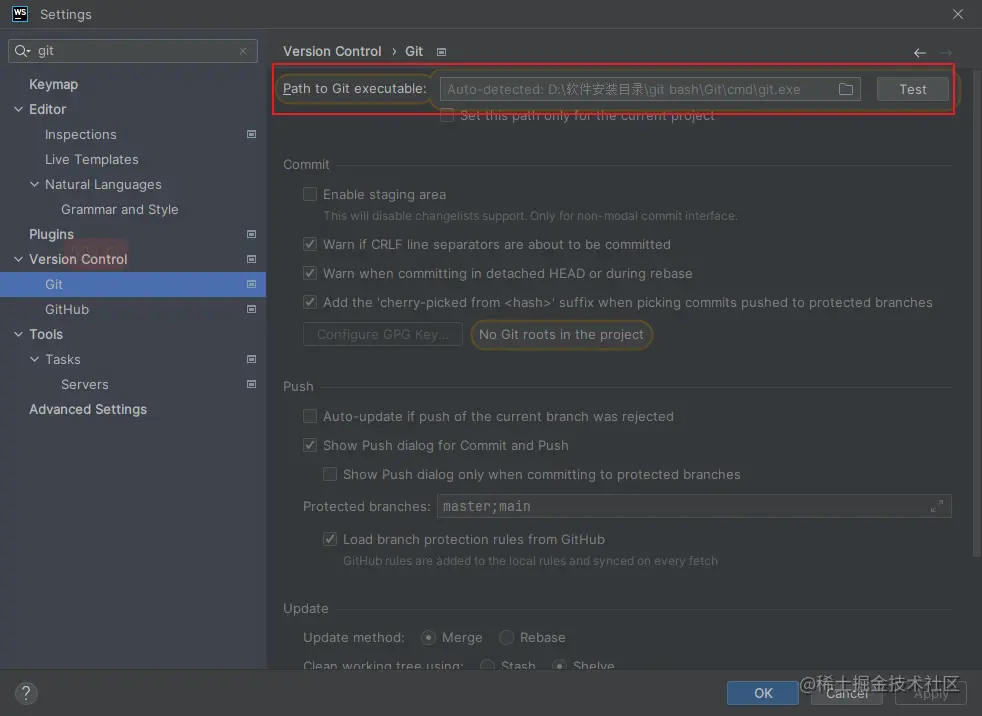Screen dimensions: 982x716
Task: Click Configure GPG Key button
Action: tap(383, 335)
